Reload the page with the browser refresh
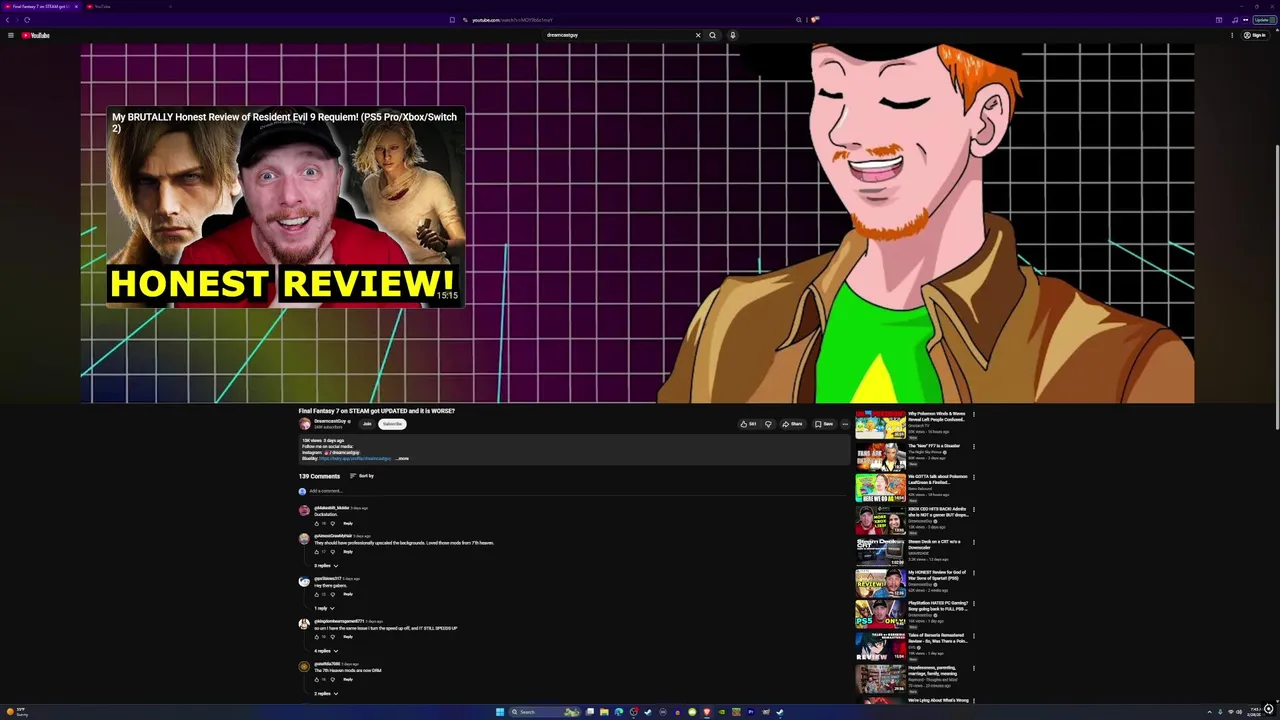Viewport: 1280px width, 720px height. click(27, 20)
